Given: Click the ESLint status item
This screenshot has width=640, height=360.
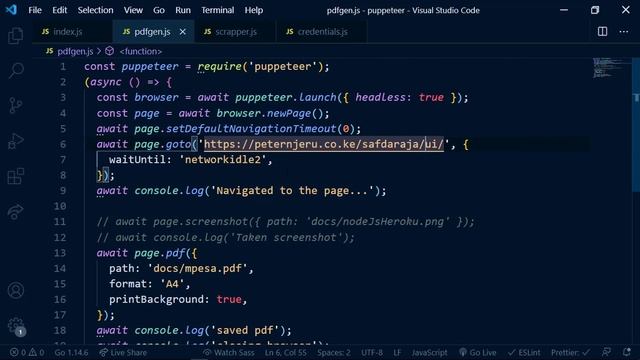Looking at the screenshot, I should click(x=524, y=353).
